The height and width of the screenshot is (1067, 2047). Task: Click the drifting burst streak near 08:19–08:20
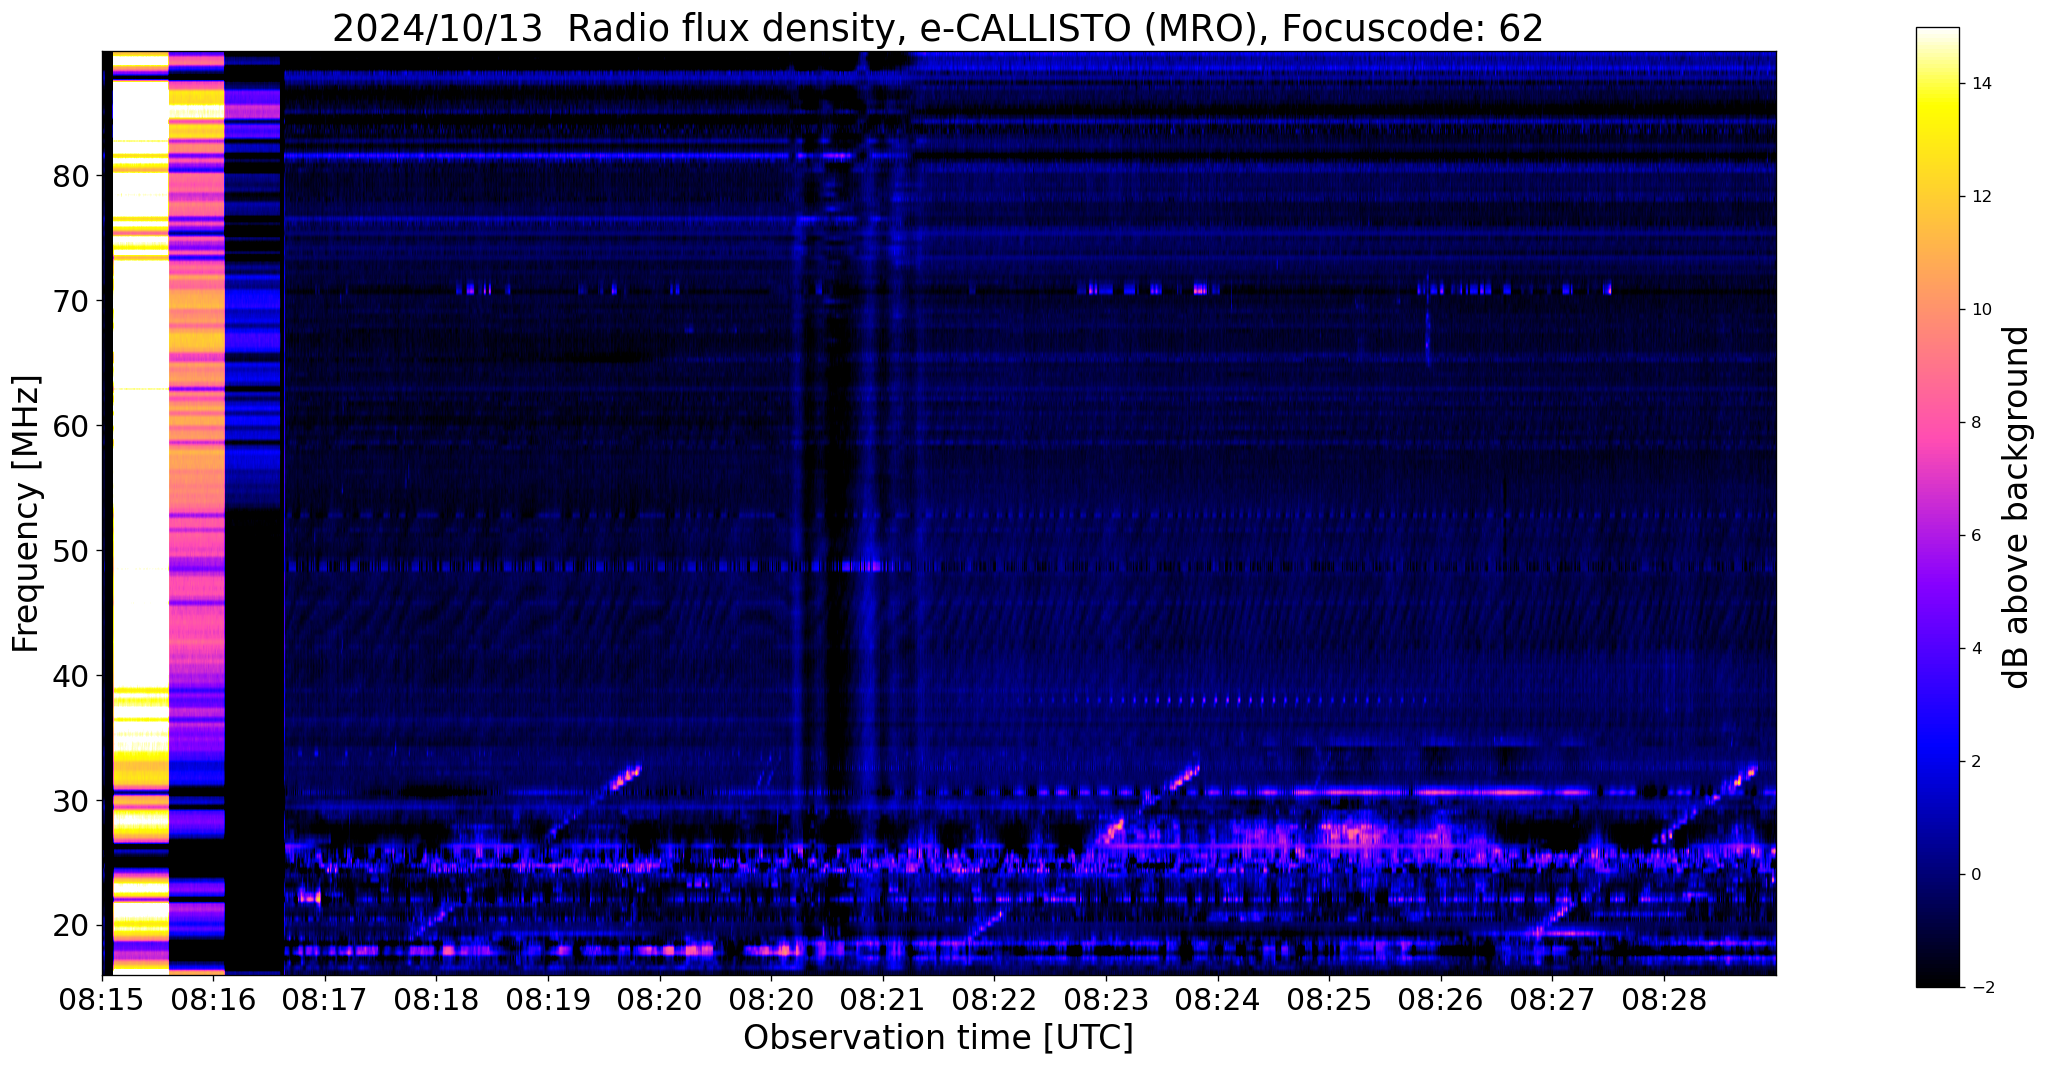click(x=595, y=802)
